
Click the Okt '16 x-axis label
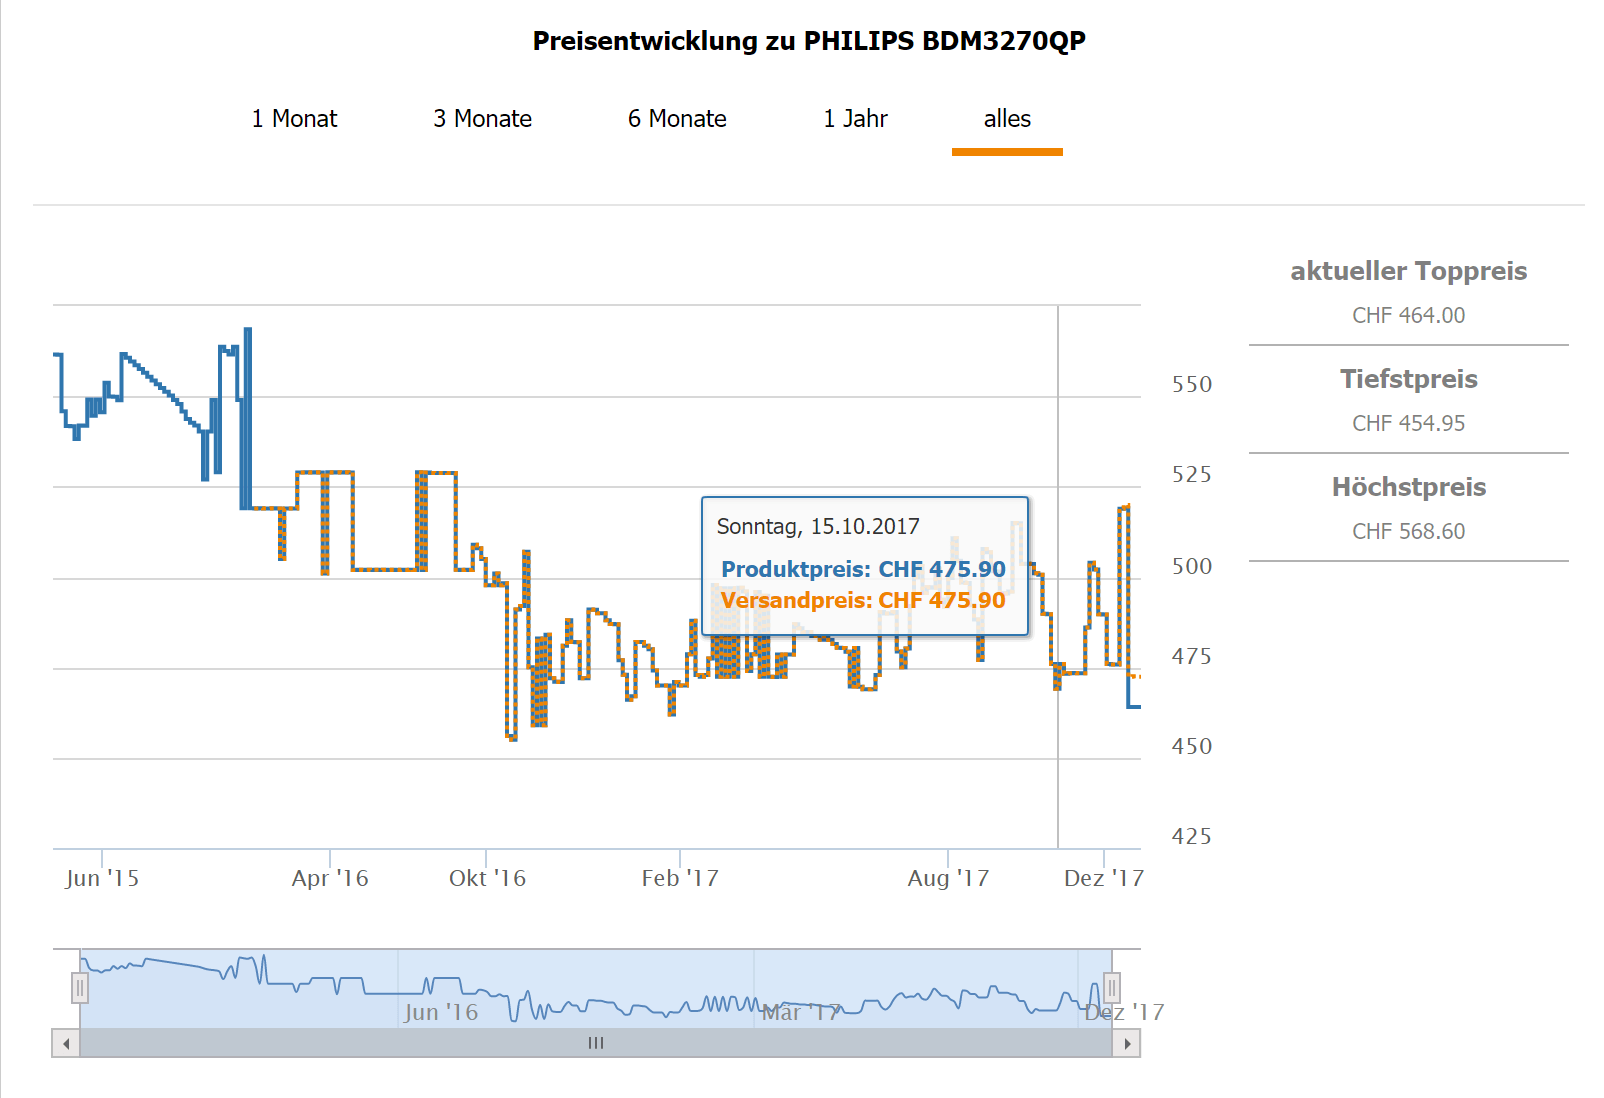487,878
